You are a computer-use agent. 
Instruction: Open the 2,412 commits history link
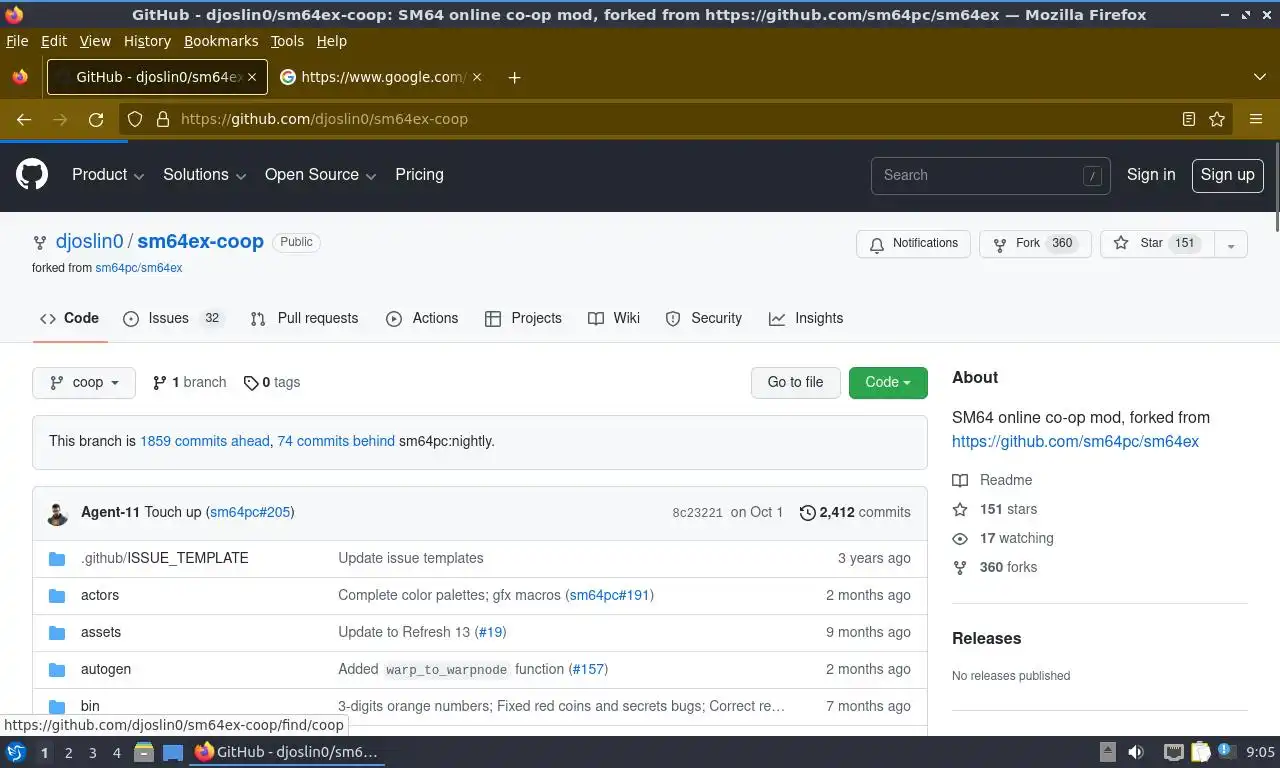[855, 512]
